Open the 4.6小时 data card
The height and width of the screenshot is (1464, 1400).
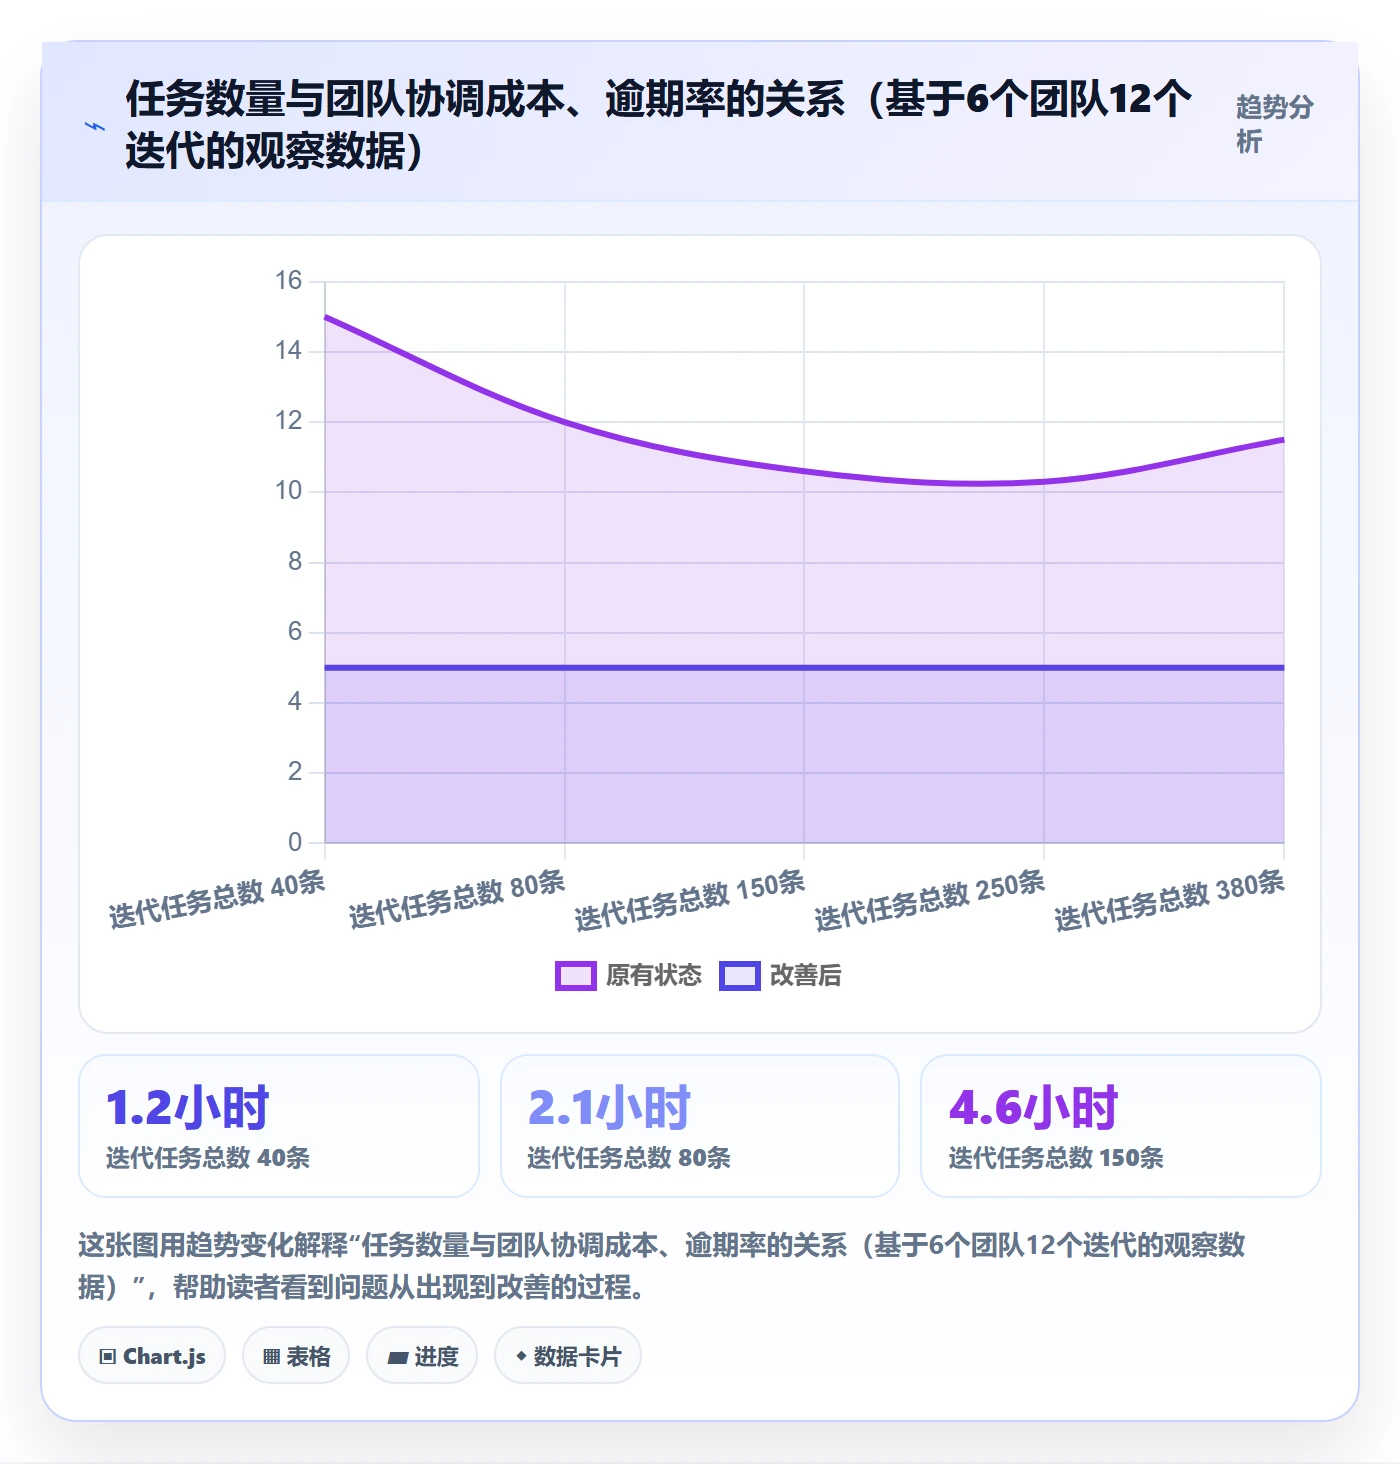point(1121,1126)
